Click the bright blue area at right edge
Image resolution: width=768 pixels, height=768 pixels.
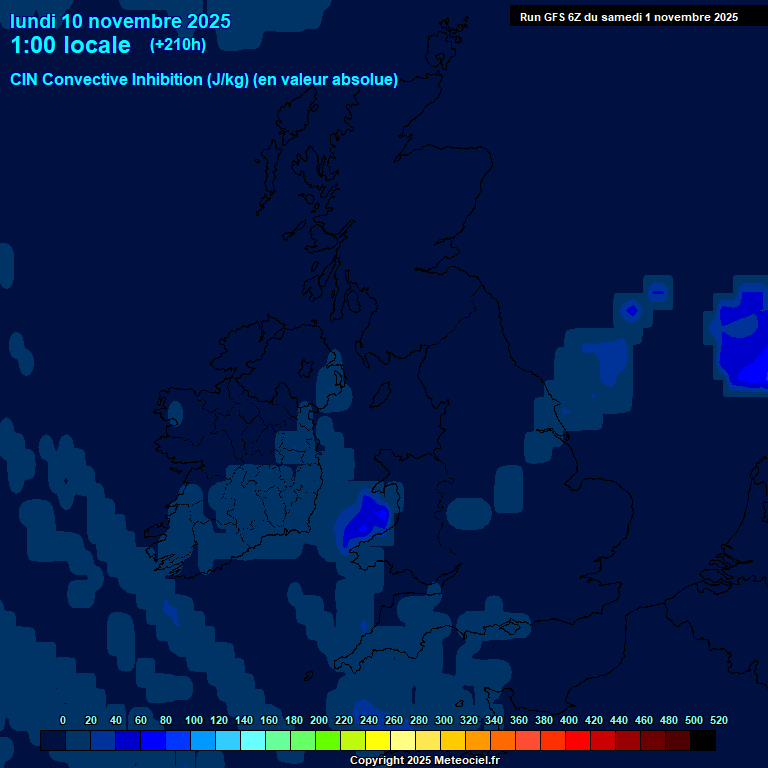point(745,345)
